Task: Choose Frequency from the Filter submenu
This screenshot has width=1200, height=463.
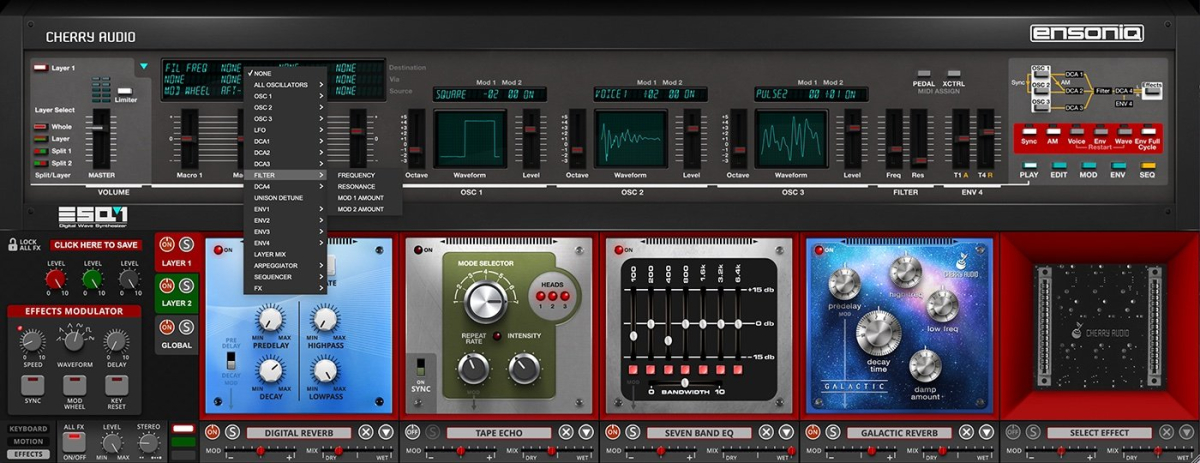Action: coord(367,175)
